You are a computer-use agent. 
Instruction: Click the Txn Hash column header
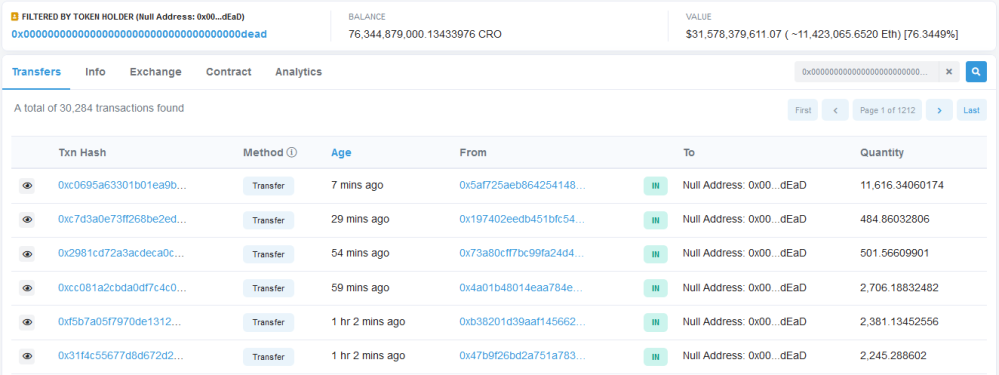[x=82, y=153]
